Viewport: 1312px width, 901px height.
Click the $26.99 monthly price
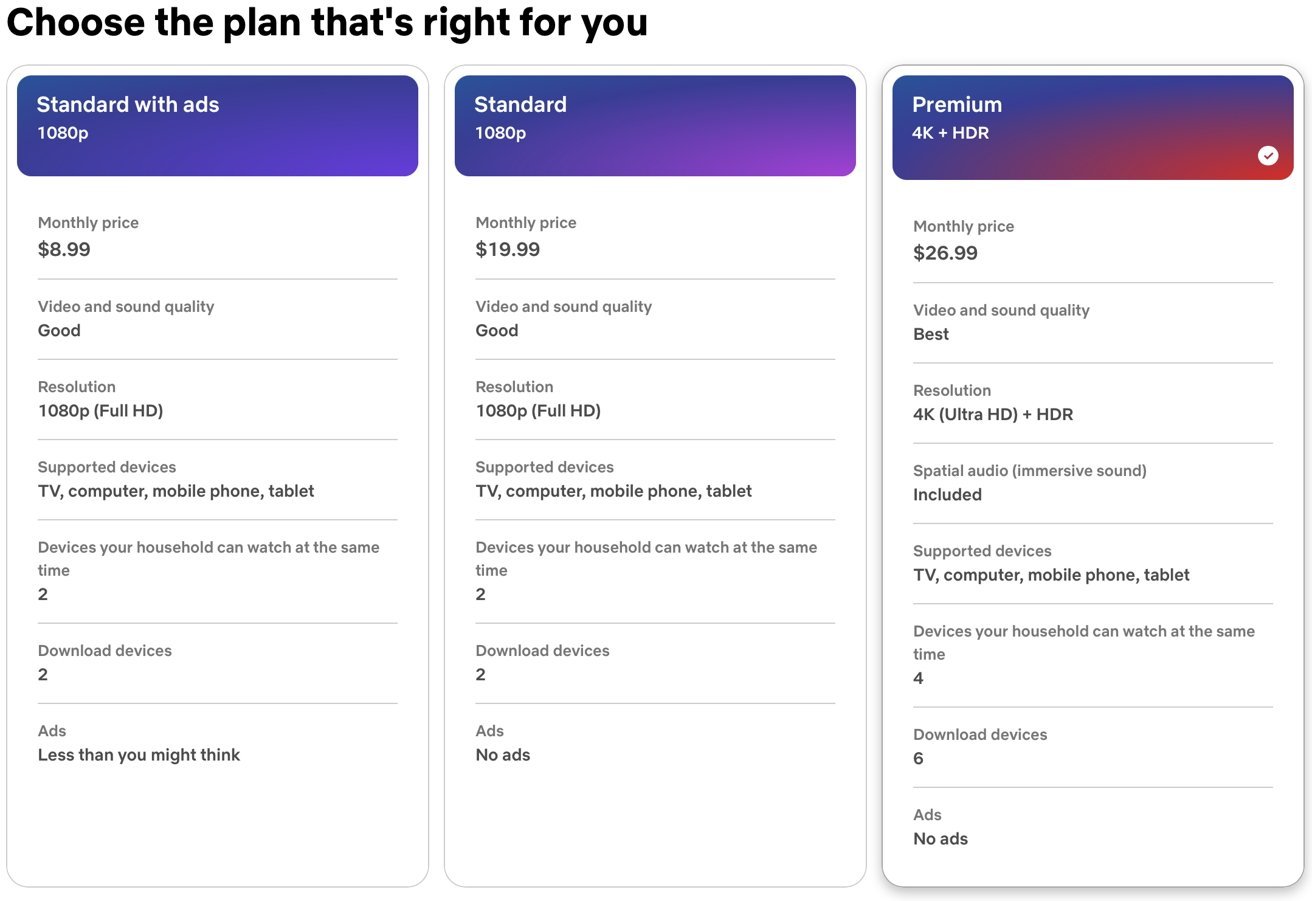click(945, 253)
